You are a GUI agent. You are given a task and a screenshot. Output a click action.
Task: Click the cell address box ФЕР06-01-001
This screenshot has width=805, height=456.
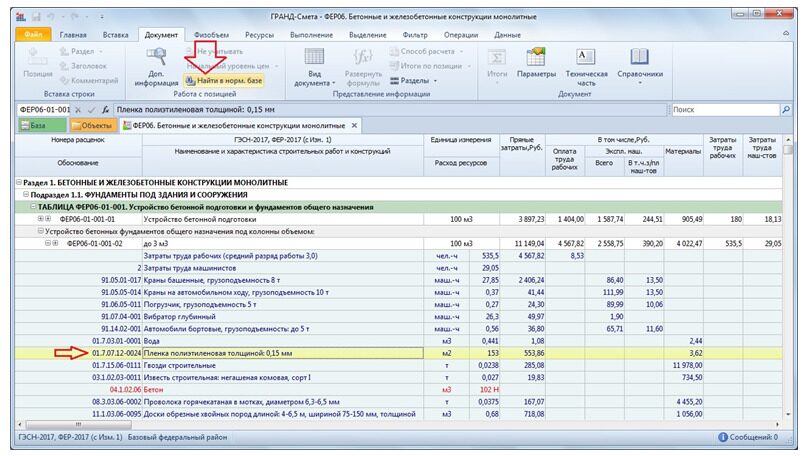tap(44, 109)
